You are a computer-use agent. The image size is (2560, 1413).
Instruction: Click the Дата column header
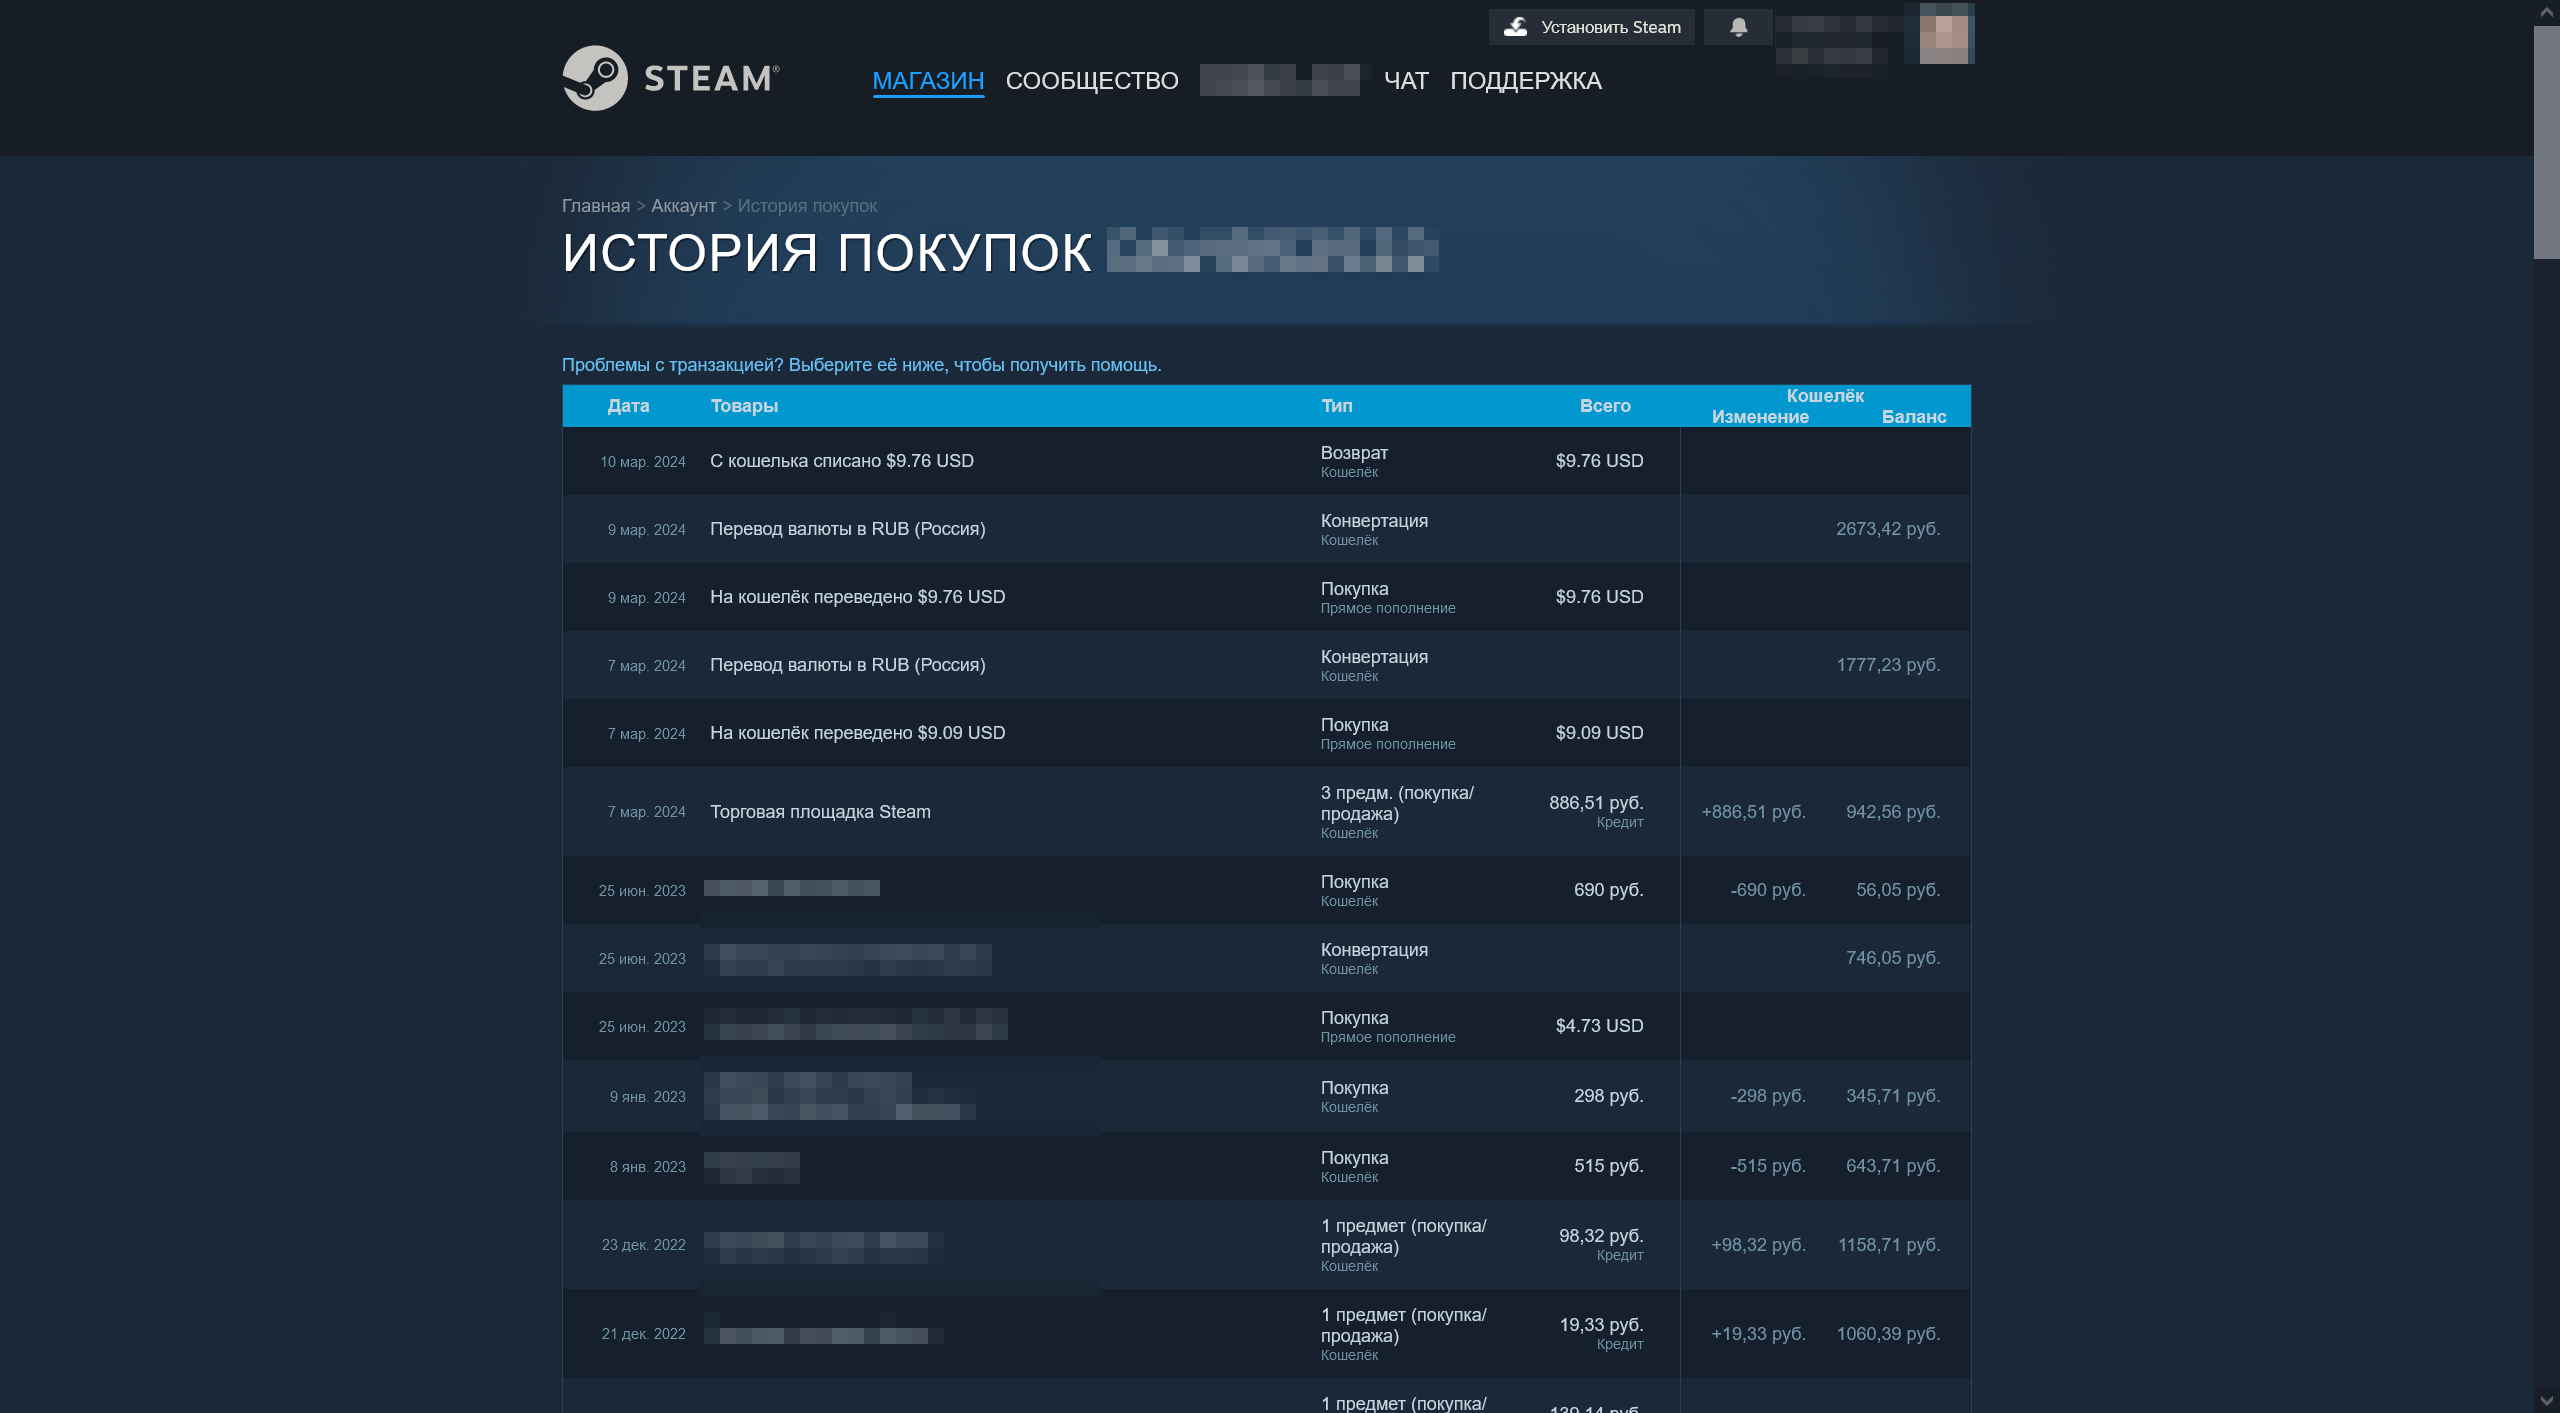(628, 406)
